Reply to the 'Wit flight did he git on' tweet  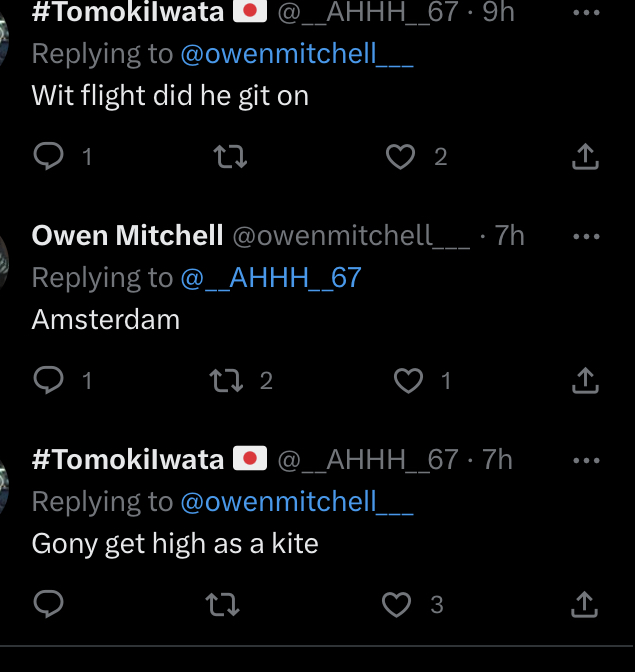pyautogui.click(x=49, y=156)
